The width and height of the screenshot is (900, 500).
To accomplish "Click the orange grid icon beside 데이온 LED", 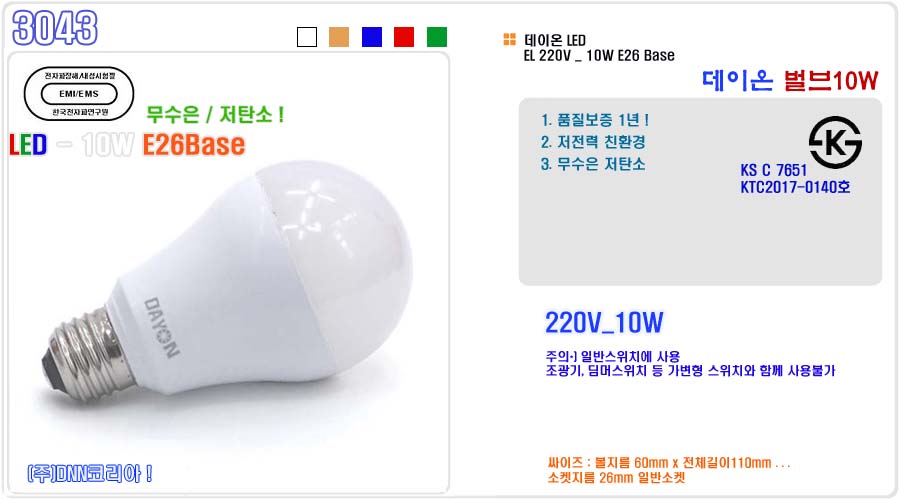I will 510,39.
